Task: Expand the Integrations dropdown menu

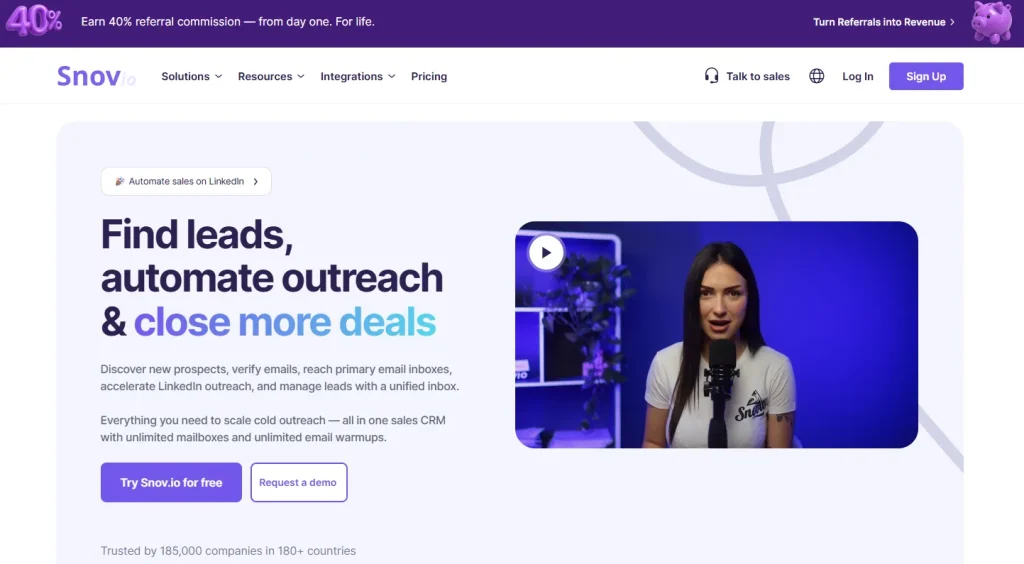Action: (x=357, y=76)
